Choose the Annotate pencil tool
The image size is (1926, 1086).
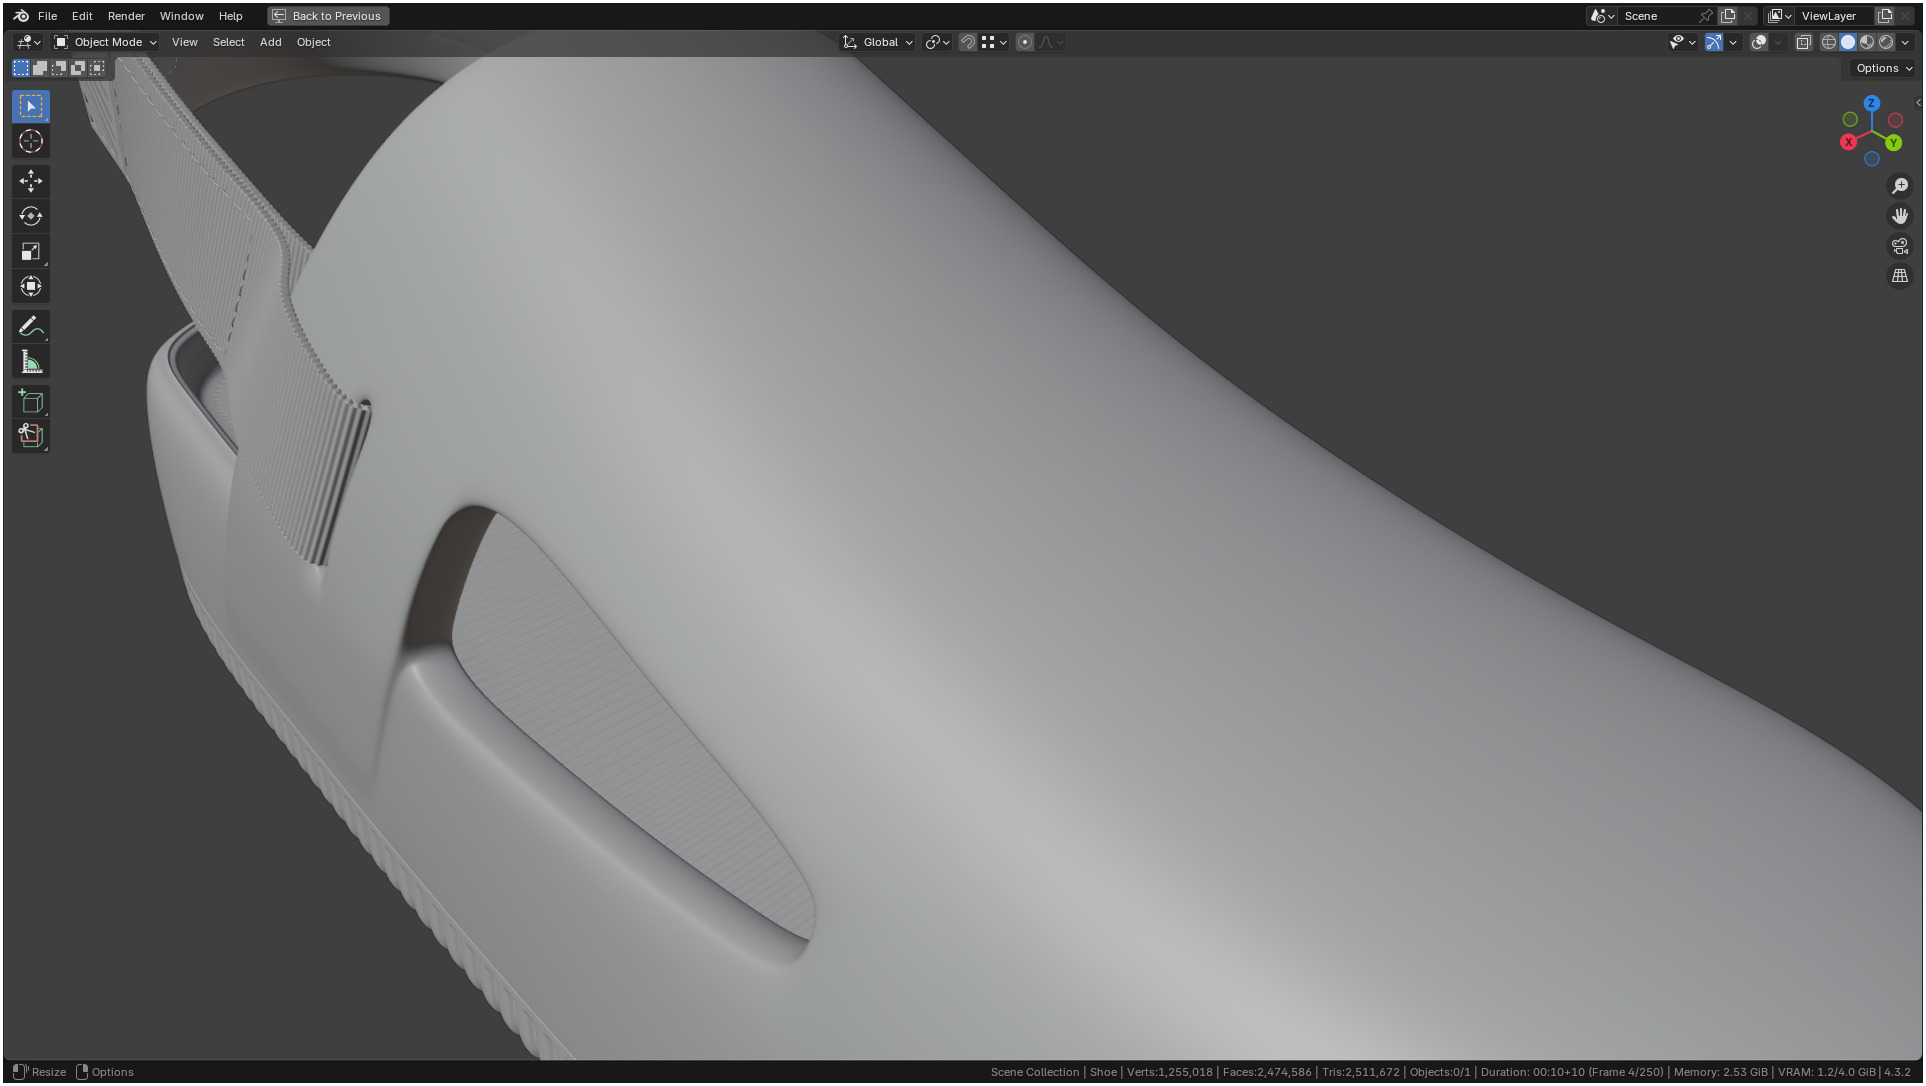(31, 327)
